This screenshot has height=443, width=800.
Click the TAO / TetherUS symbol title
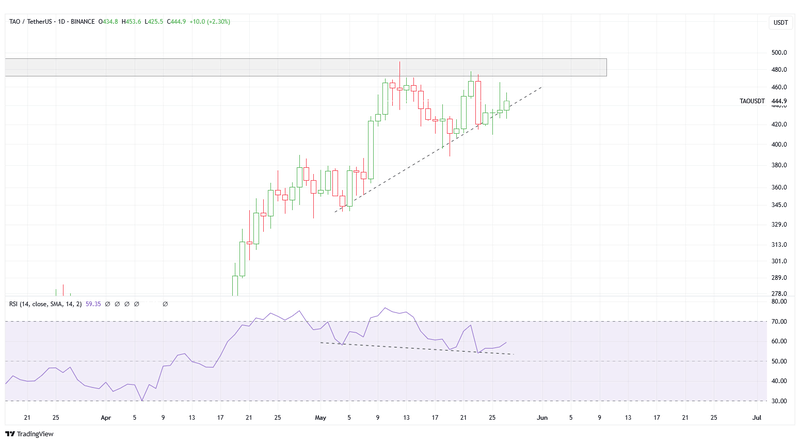(x=52, y=22)
